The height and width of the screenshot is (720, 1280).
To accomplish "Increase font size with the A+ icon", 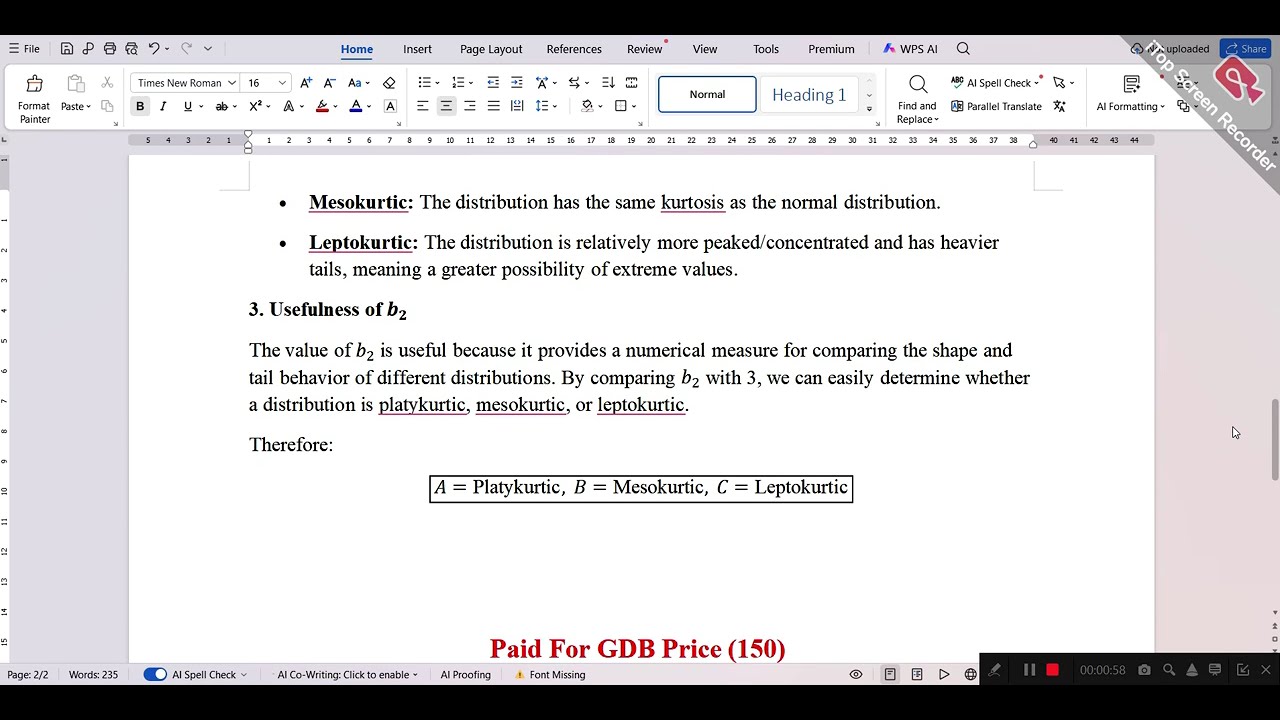I will pyautogui.click(x=306, y=83).
